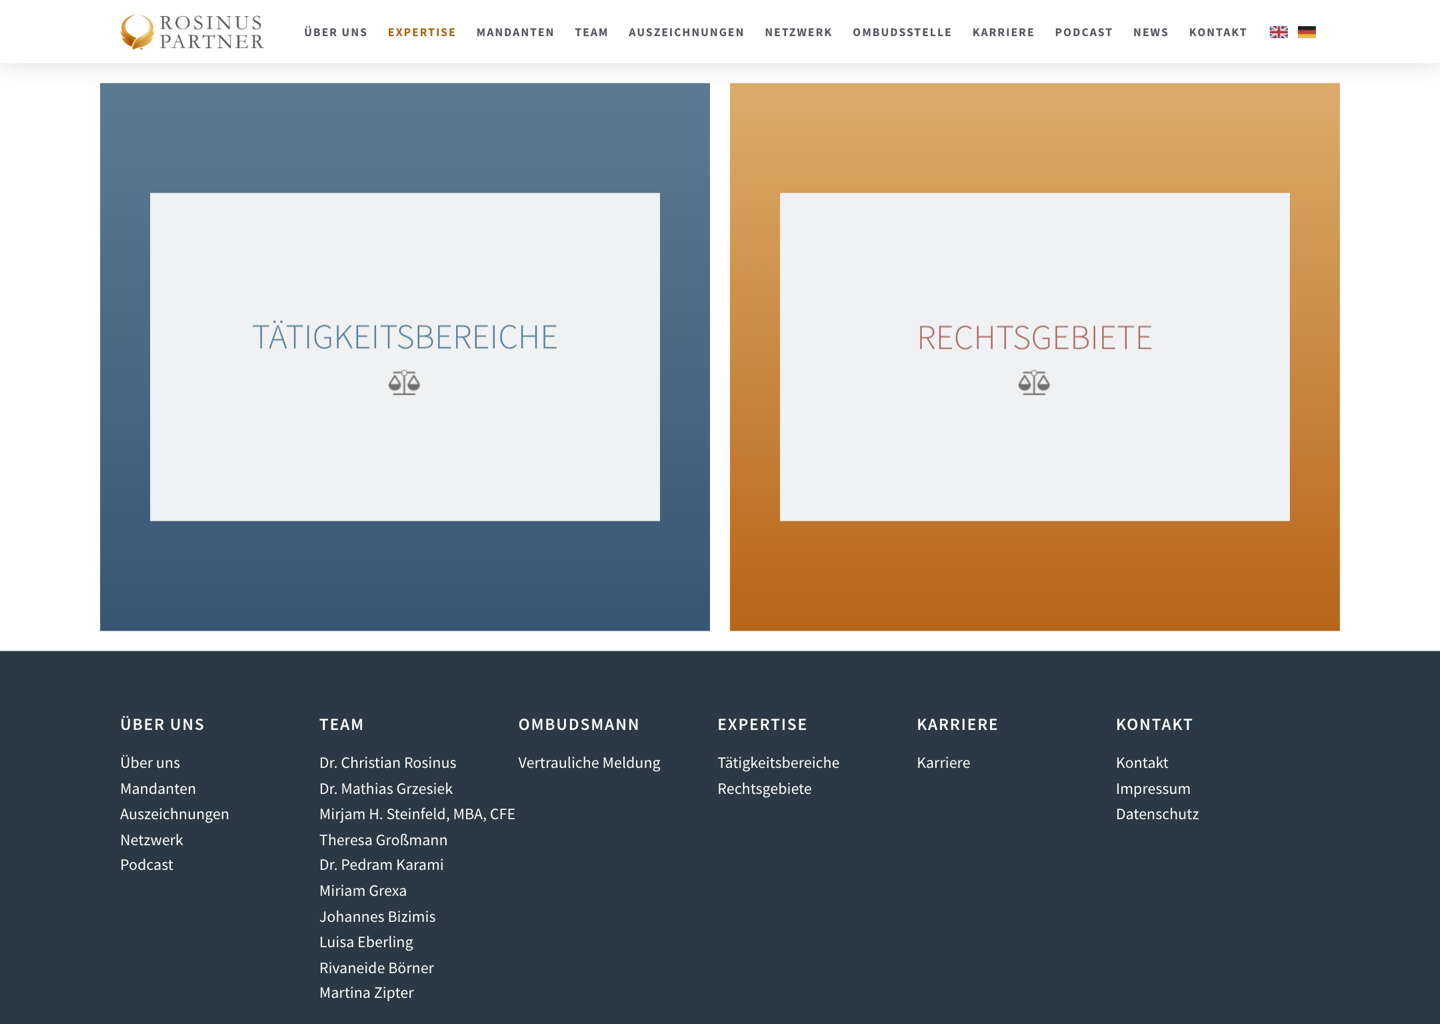This screenshot has width=1440, height=1024.
Task: Click footer heading OMBUDSMANN
Action: (x=579, y=724)
